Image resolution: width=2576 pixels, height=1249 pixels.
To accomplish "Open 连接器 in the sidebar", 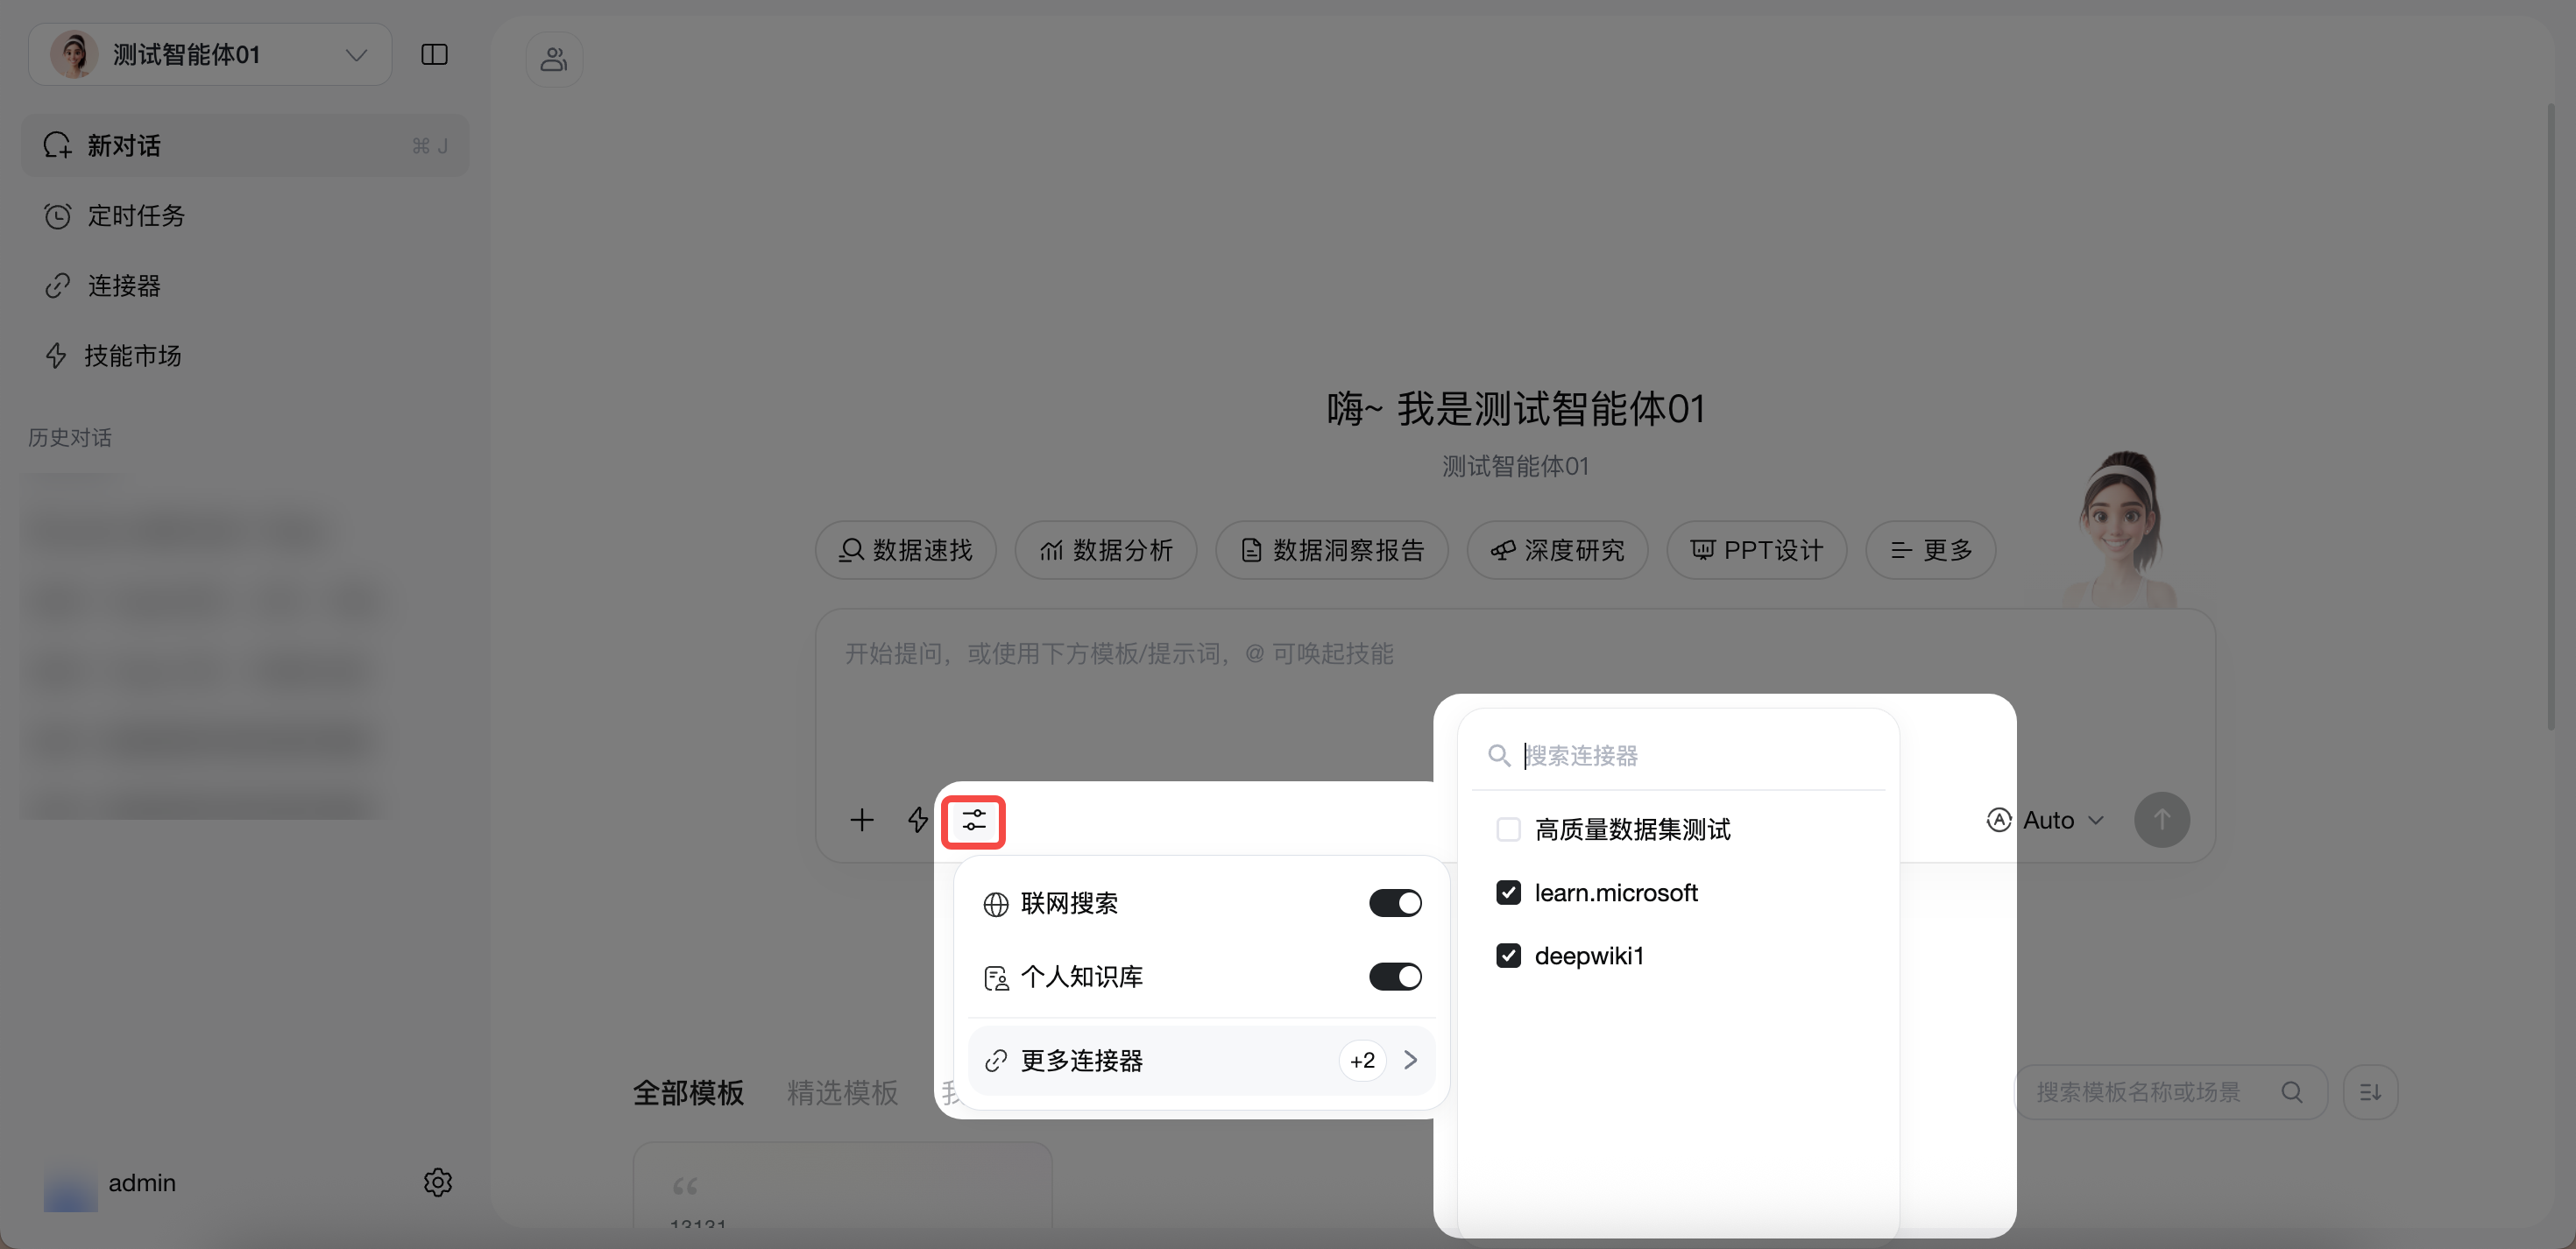I will (245, 285).
